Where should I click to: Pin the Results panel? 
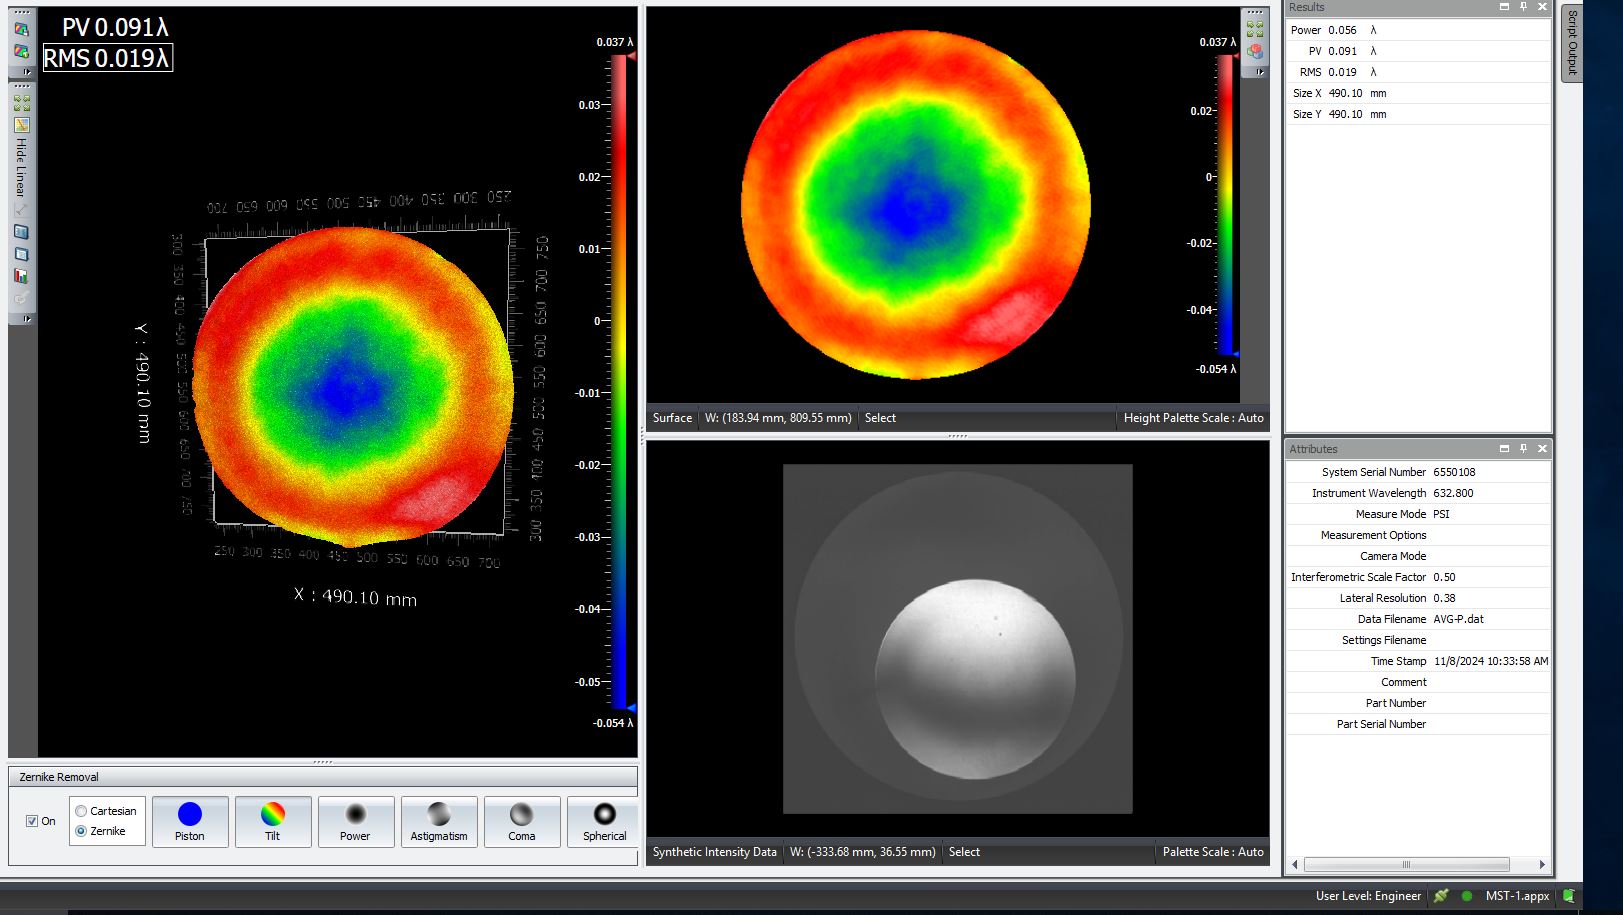coord(1523,7)
